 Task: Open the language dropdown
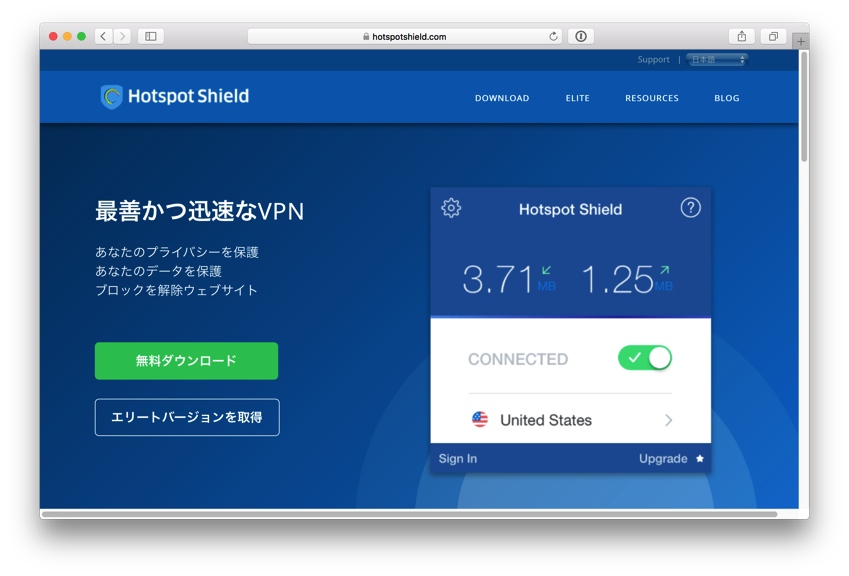click(717, 60)
